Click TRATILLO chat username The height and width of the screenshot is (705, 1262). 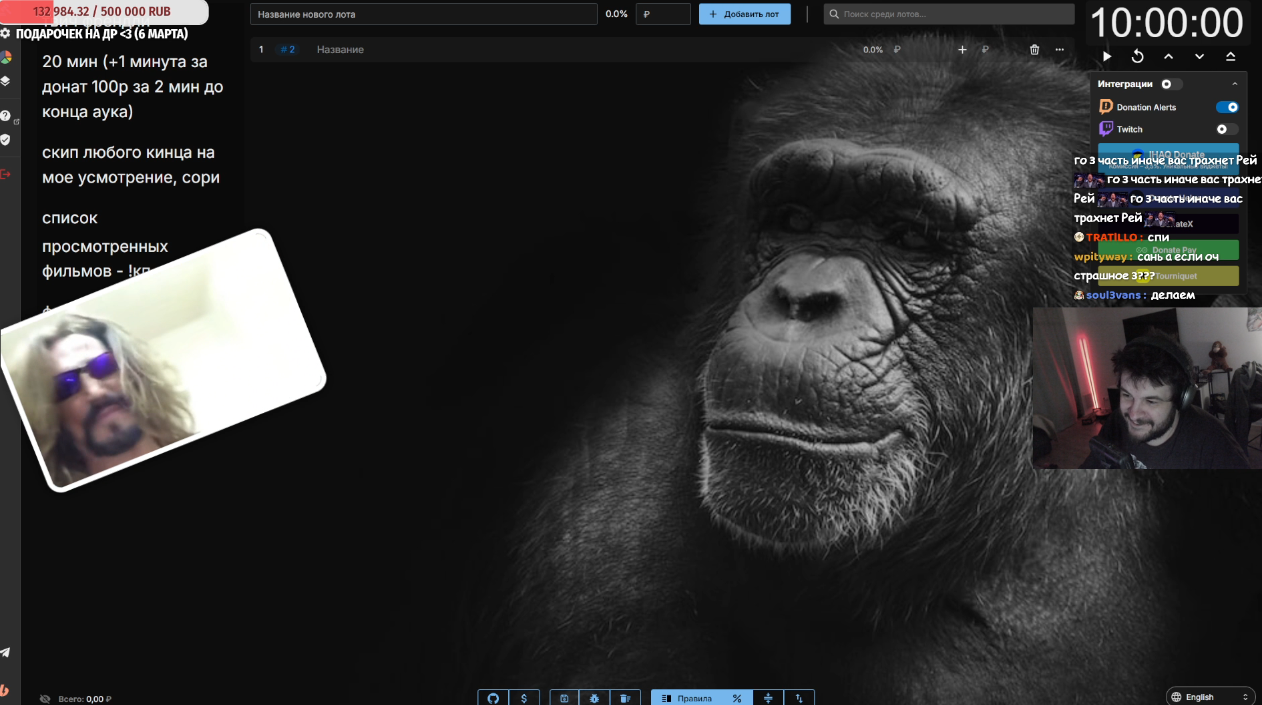(1111, 237)
